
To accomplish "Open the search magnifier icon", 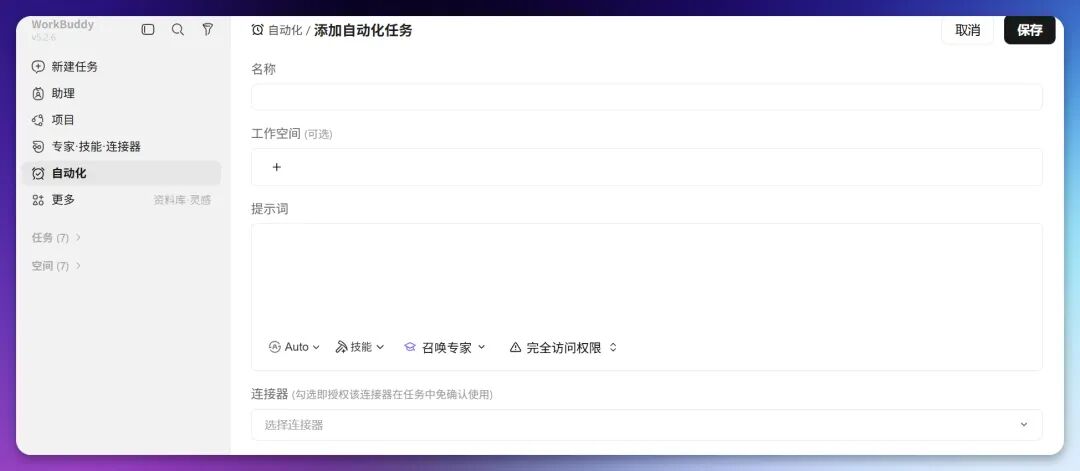I will [x=178, y=30].
